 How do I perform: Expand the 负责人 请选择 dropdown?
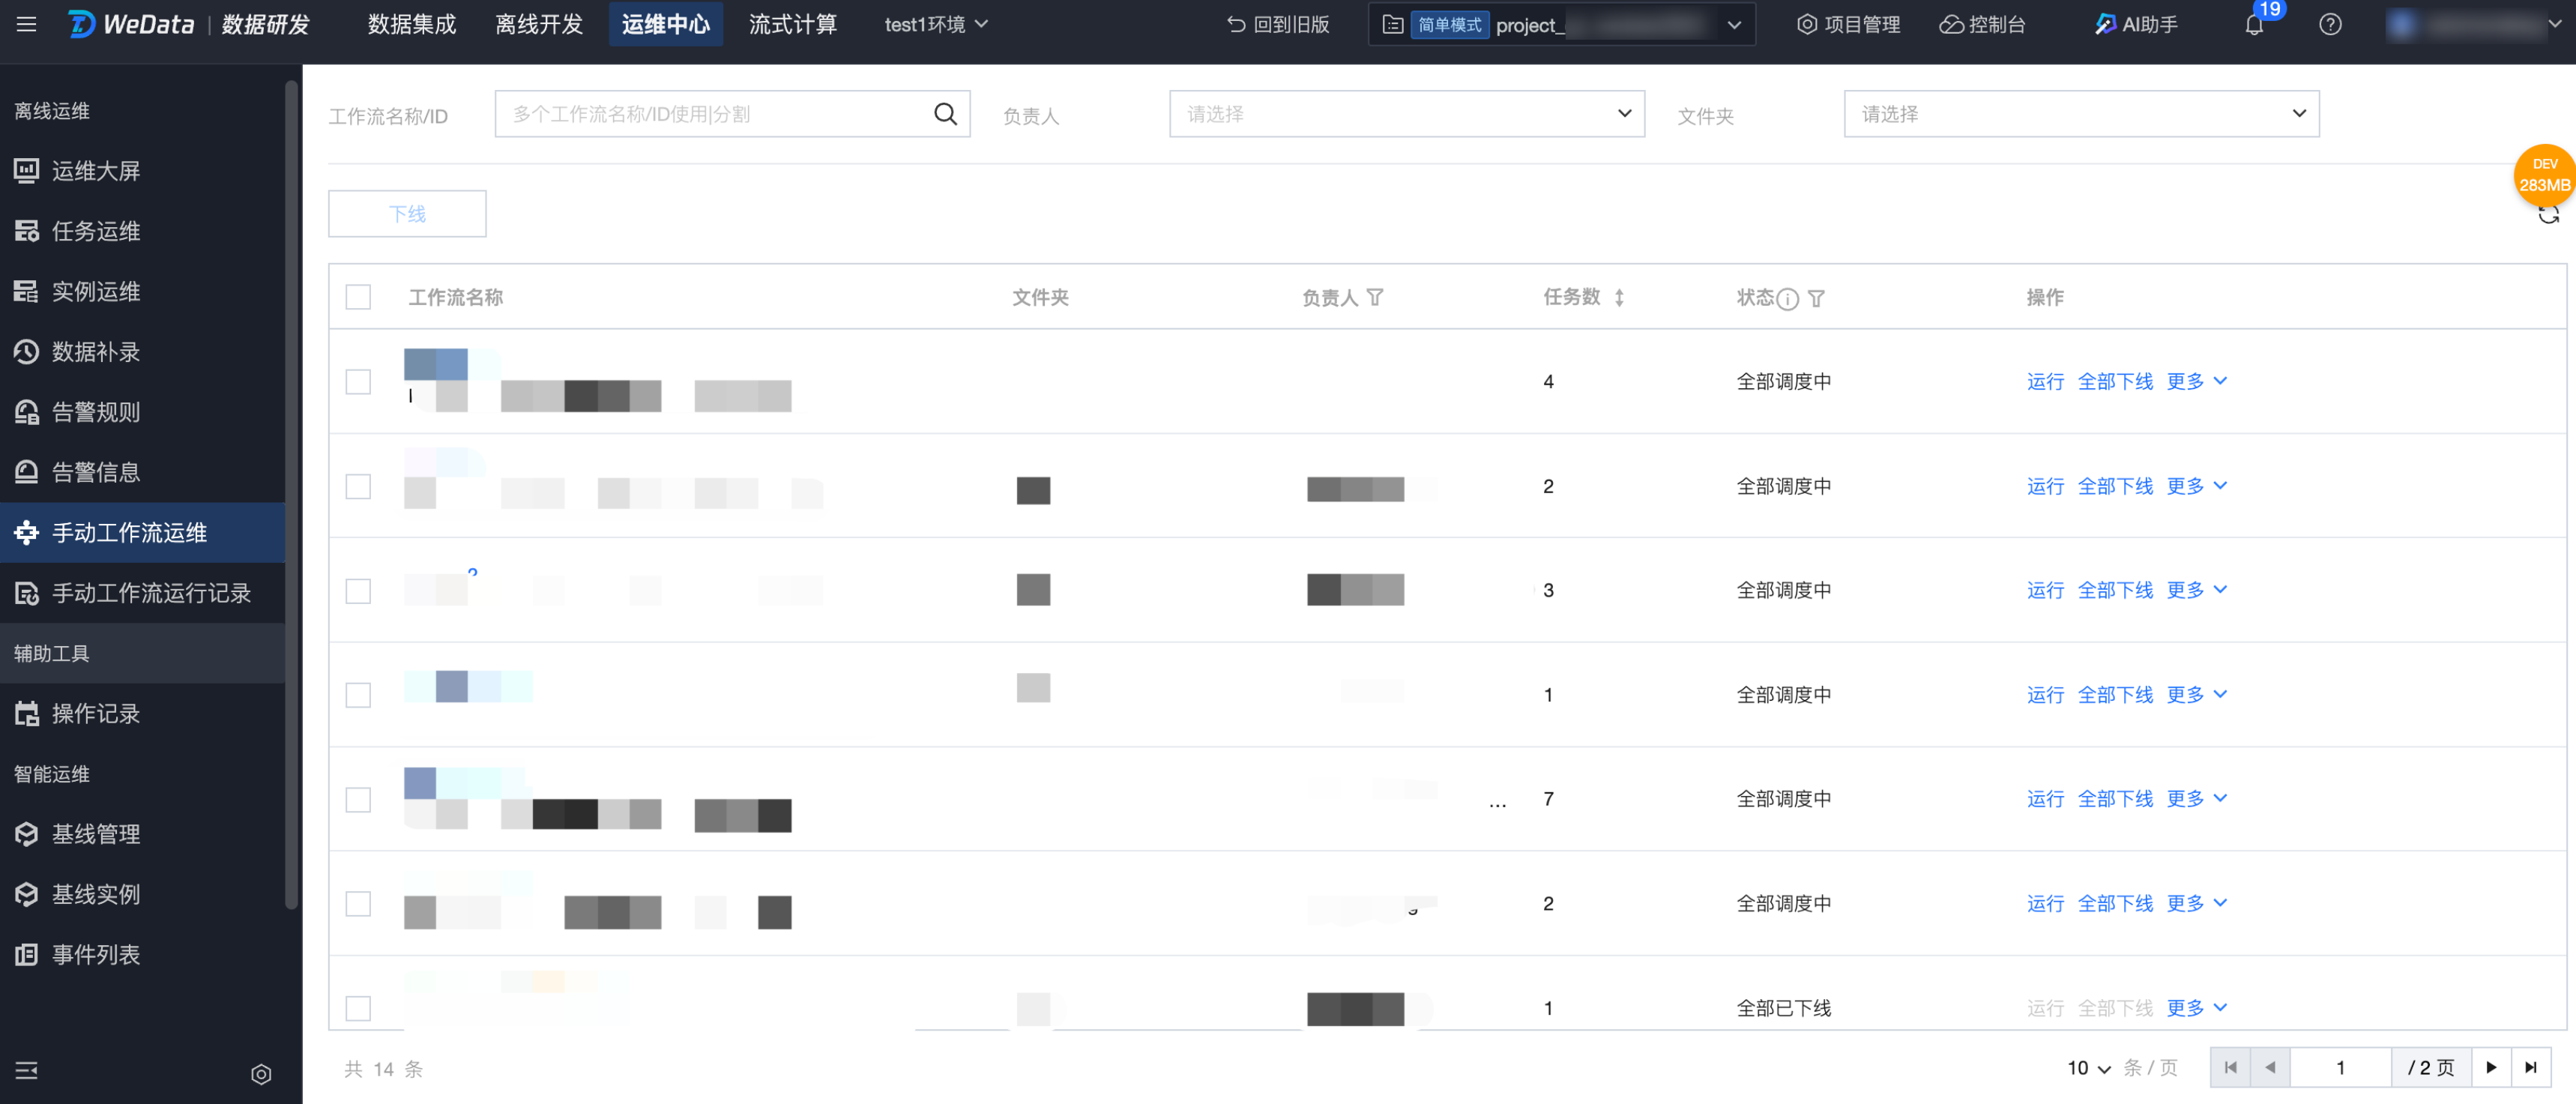coord(1406,114)
